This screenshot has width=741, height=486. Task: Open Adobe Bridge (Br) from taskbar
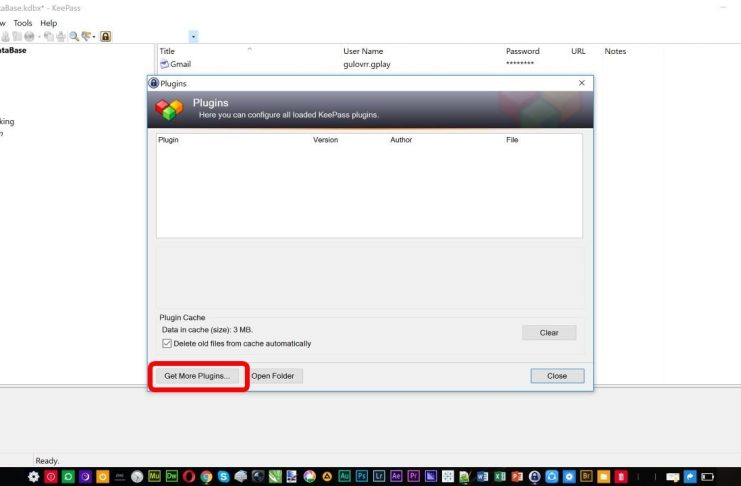[x=586, y=476]
